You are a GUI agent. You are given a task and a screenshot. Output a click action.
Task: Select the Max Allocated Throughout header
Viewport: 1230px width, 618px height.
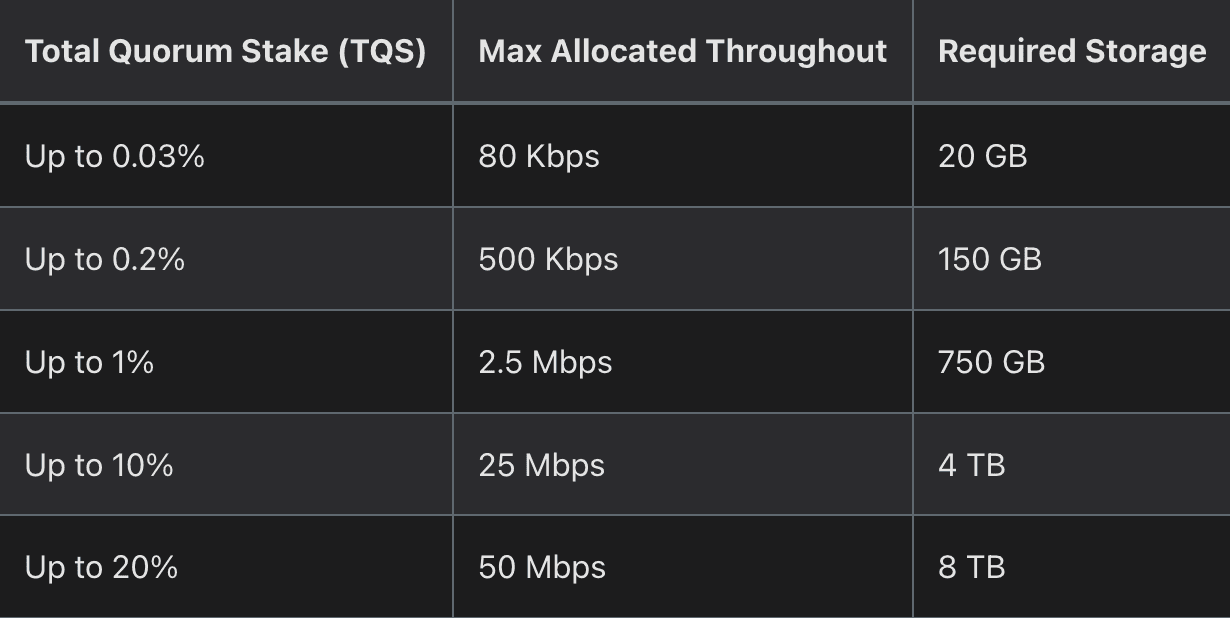point(682,52)
